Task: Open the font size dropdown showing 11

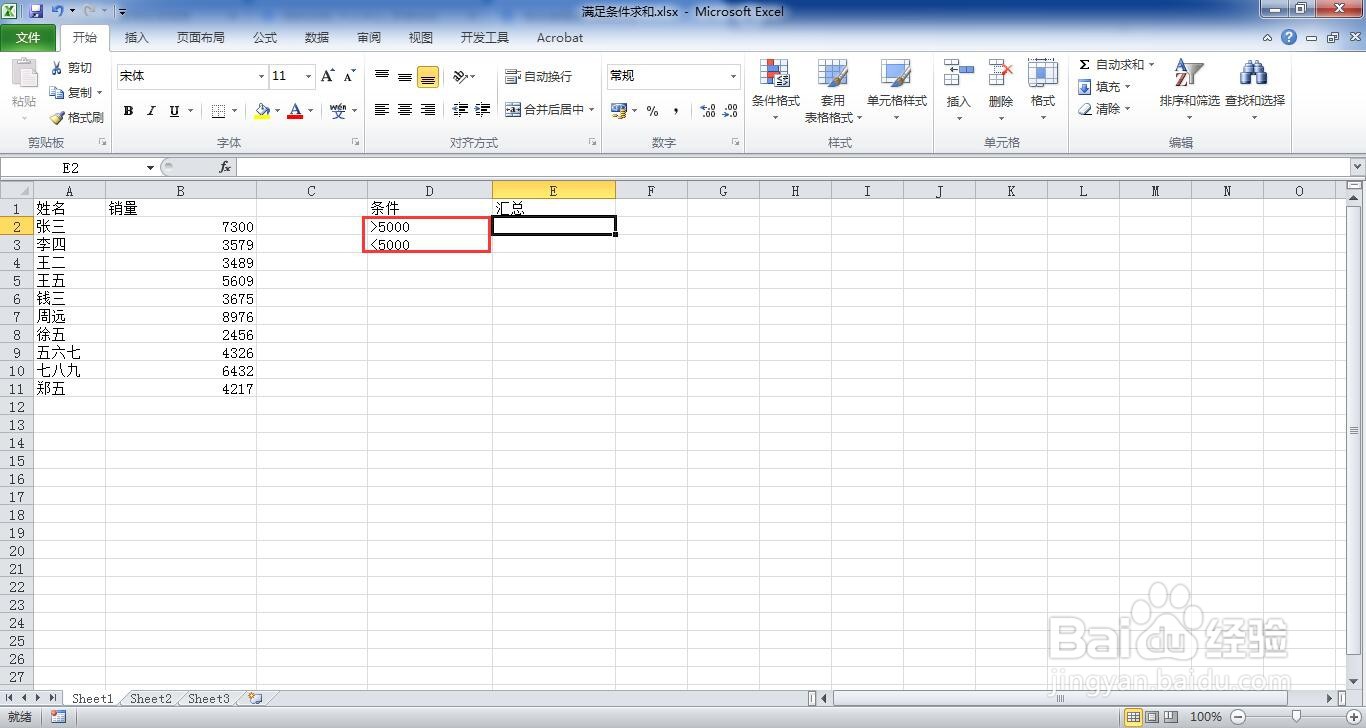Action: pos(308,76)
